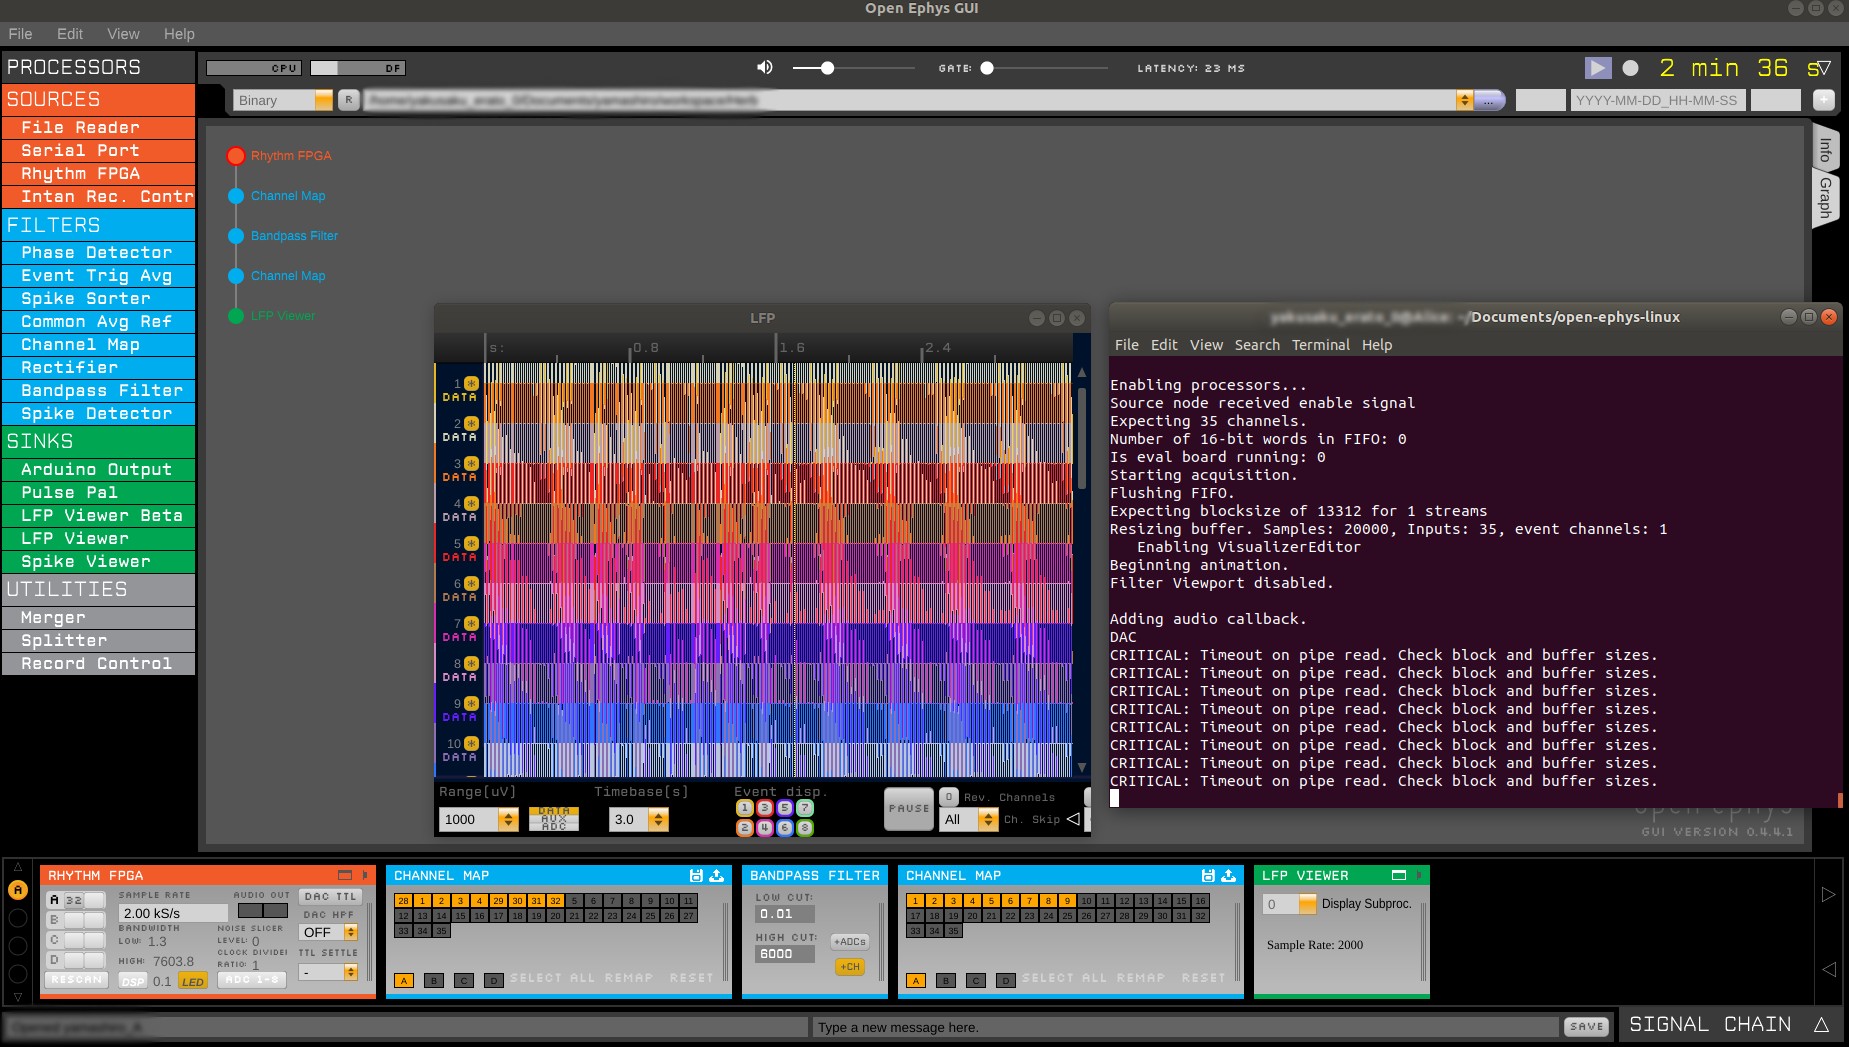Toggle event display channel 8 circle
The width and height of the screenshot is (1849, 1047).
click(805, 828)
